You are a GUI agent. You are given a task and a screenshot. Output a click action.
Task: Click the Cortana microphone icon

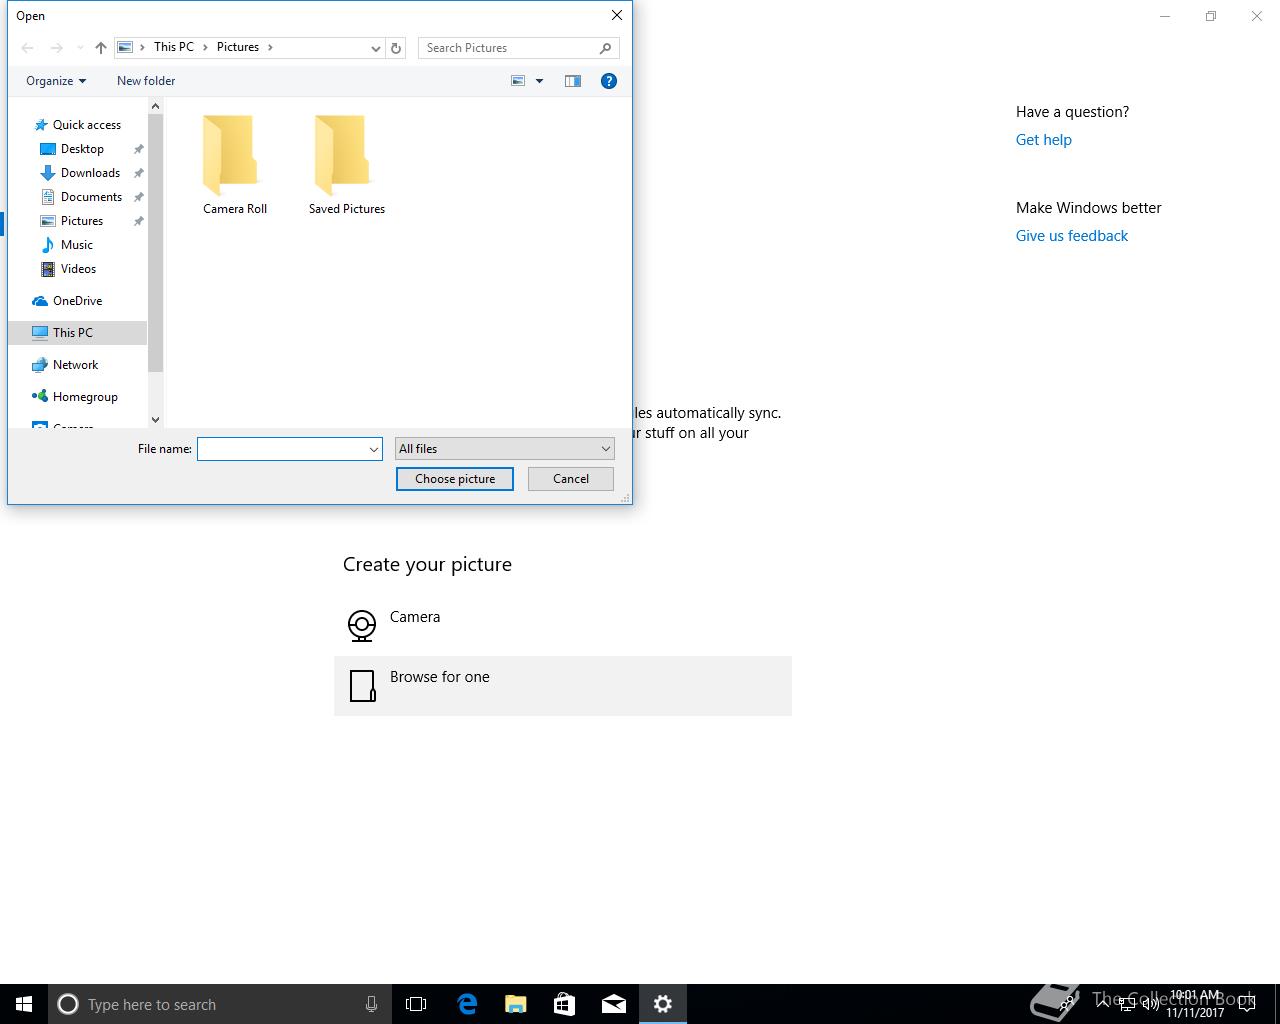pyautogui.click(x=371, y=1004)
